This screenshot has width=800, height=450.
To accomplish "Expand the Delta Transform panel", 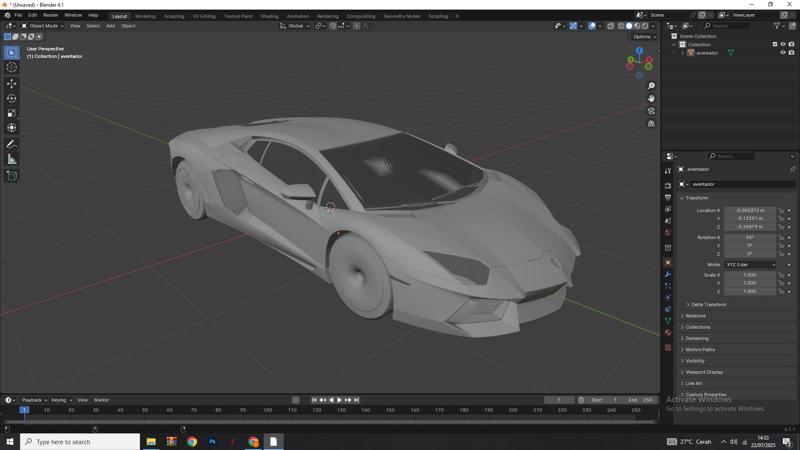I will [x=709, y=305].
